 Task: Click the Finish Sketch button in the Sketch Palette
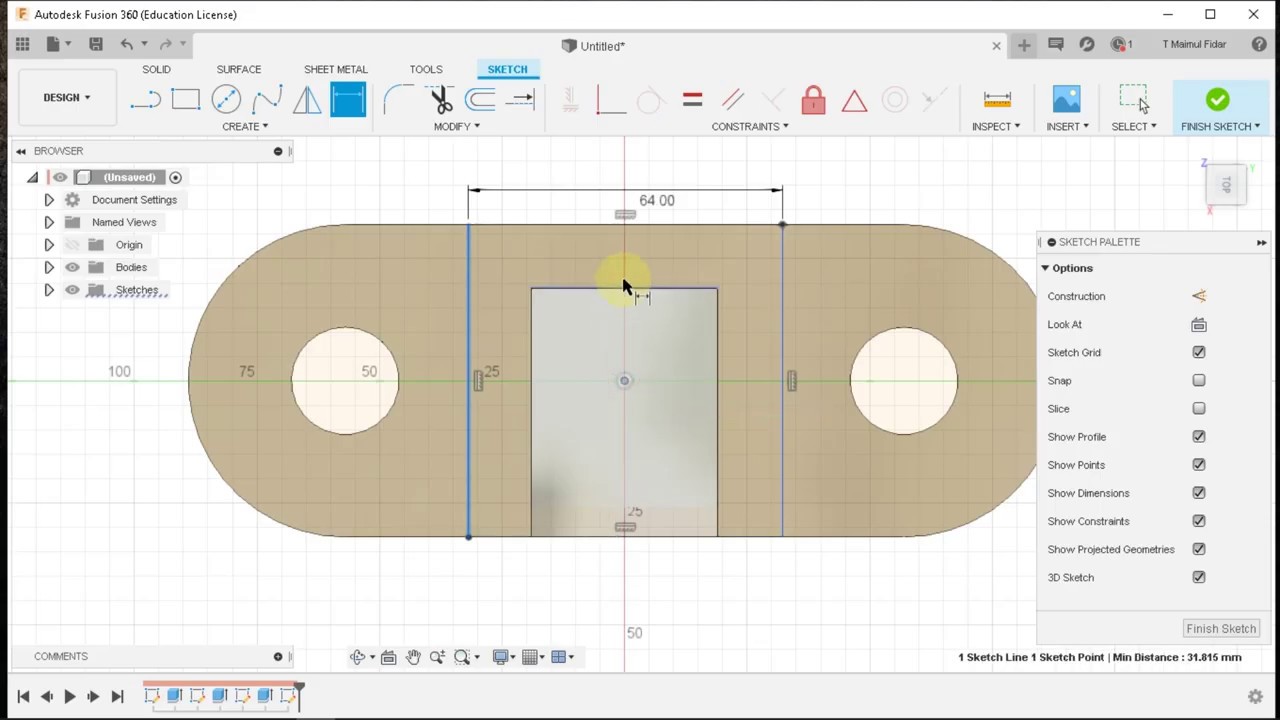[x=1221, y=629]
